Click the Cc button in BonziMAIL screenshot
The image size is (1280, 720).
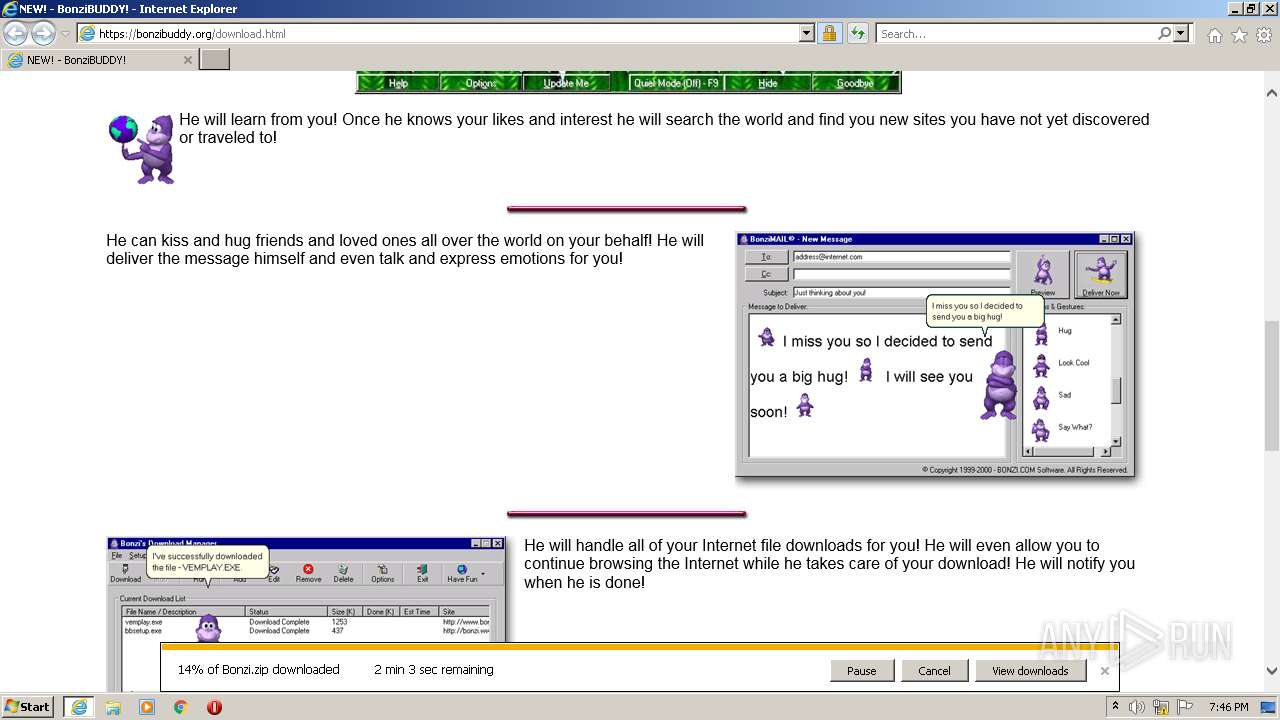(767, 274)
